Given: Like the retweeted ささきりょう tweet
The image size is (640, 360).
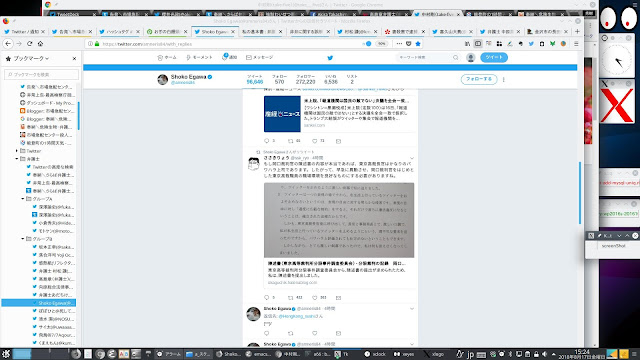Looking at the screenshot, I should [315, 298].
